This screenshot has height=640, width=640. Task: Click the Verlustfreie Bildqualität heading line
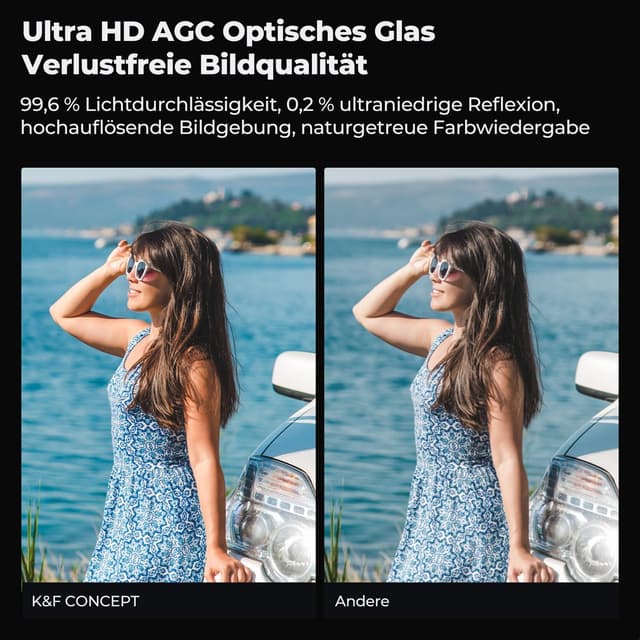195,65
